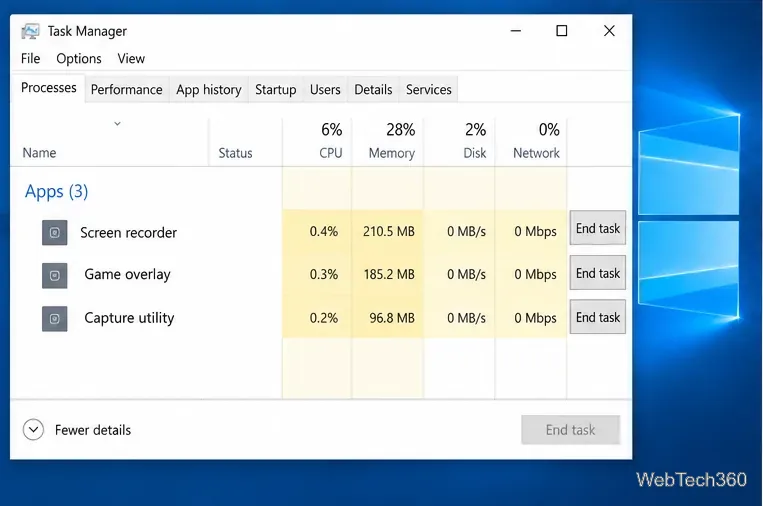Click the Task Manager title bar icon
Screen dimensions: 763x506
pos(30,31)
